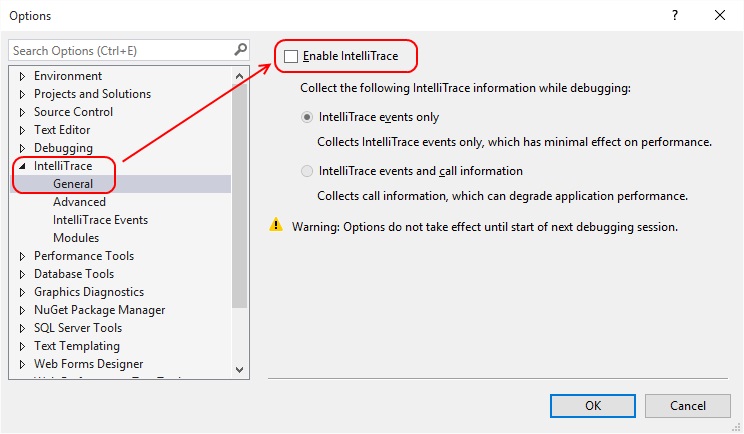The image size is (744, 434).
Task: Click the Search Options input field
Action: click(x=120, y=50)
